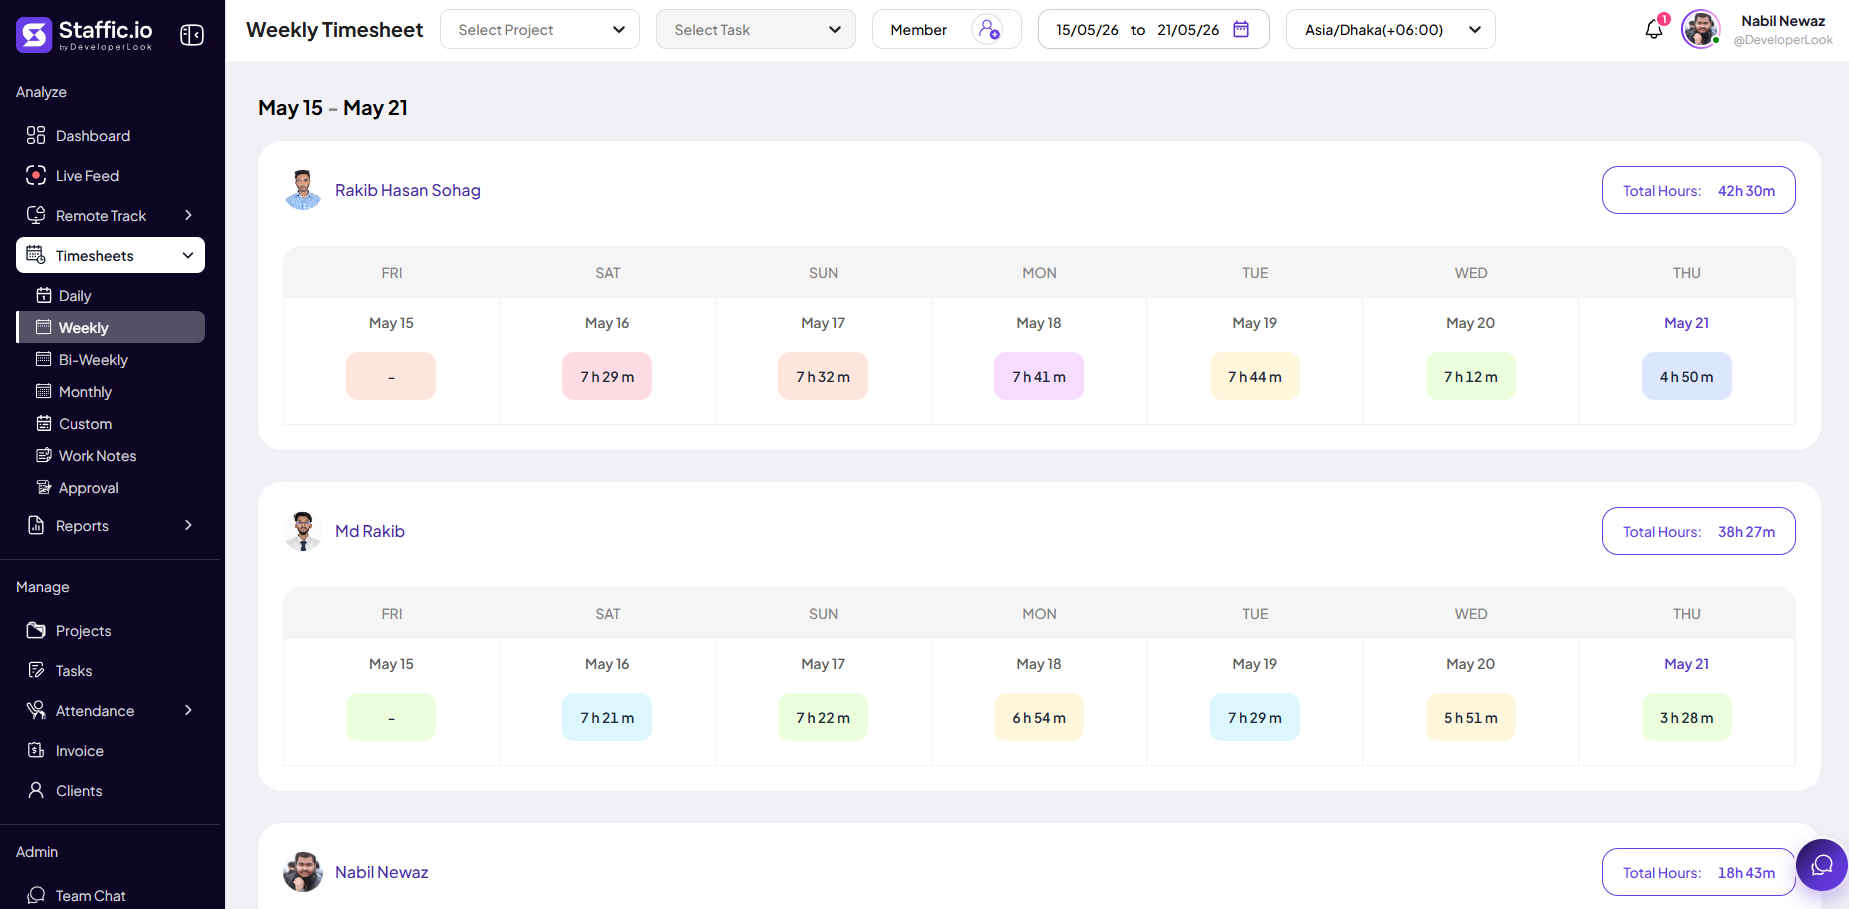Open the Select Project dropdown
The height and width of the screenshot is (909, 1849).
pos(540,29)
